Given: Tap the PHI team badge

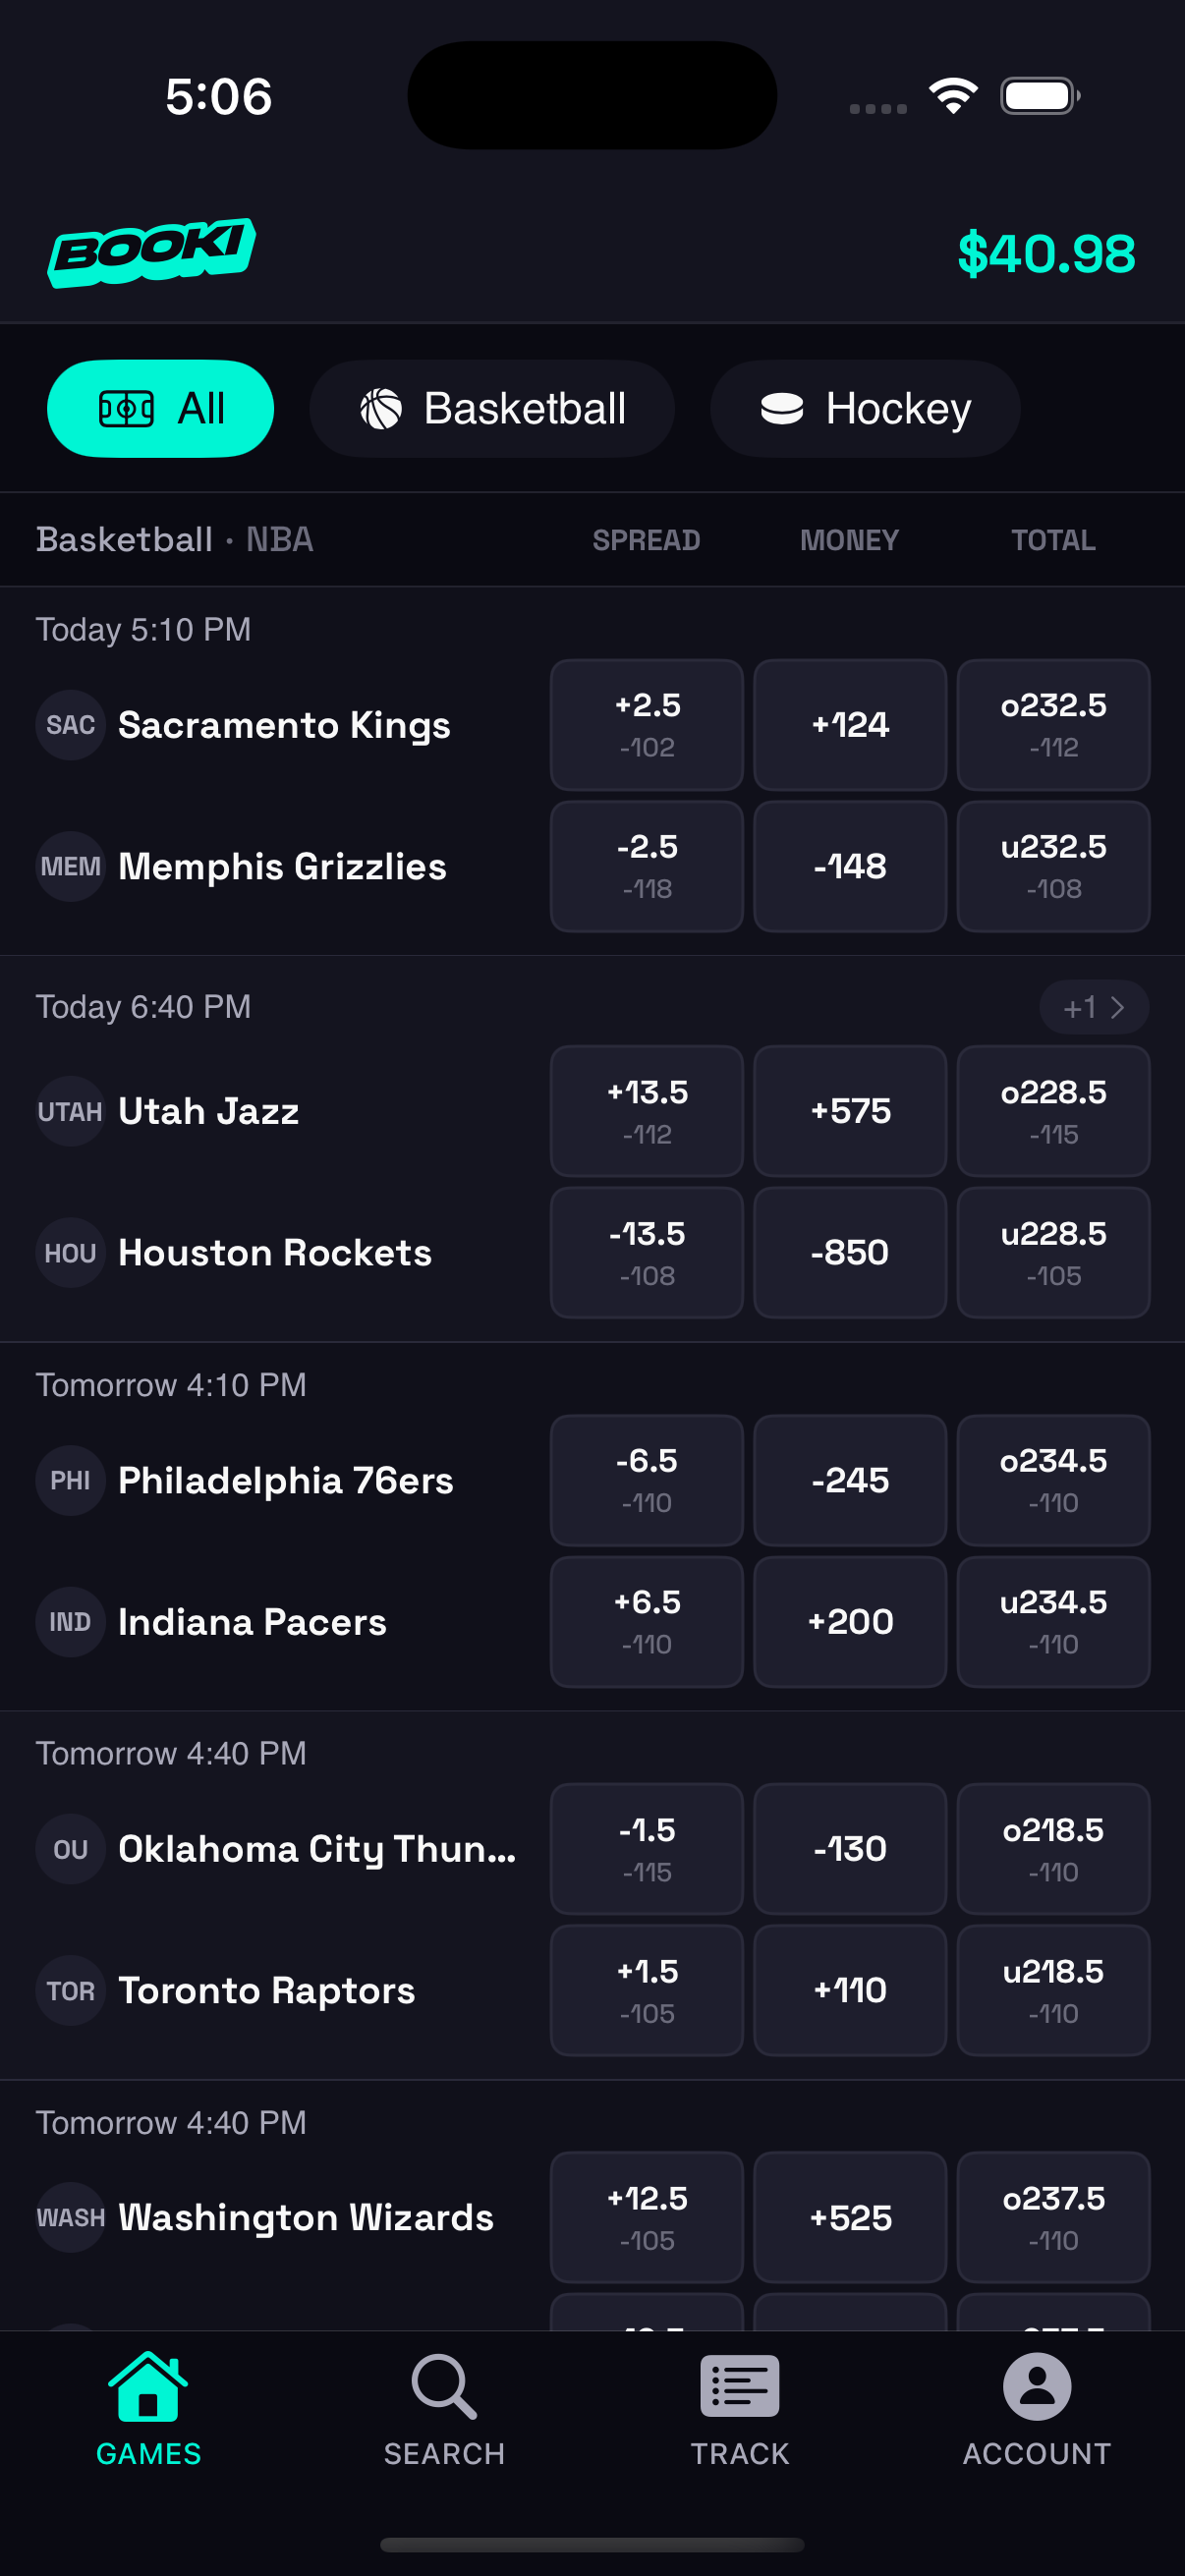Looking at the screenshot, I should coord(70,1481).
